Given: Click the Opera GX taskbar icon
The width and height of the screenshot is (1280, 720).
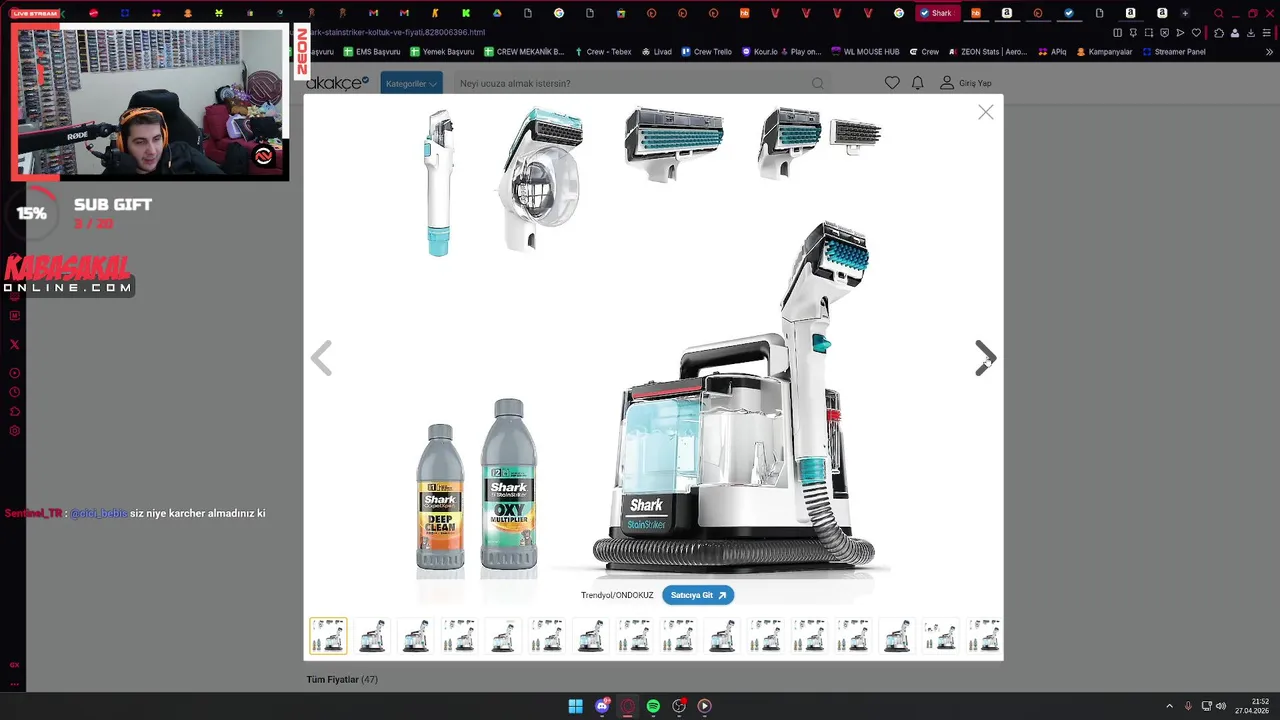Looking at the screenshot, I should (x=628, y=706).
